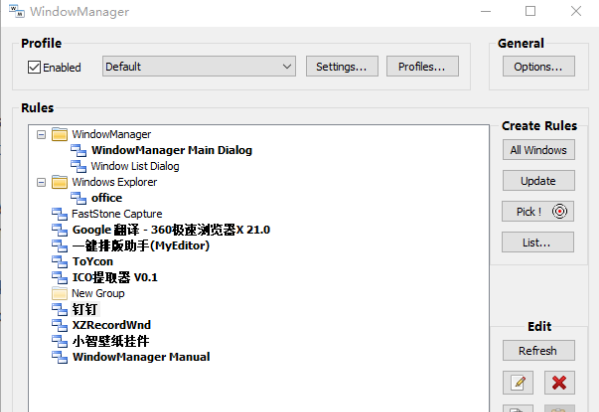Click the Pick! target crosshair icon

click(x=559, y=211)
